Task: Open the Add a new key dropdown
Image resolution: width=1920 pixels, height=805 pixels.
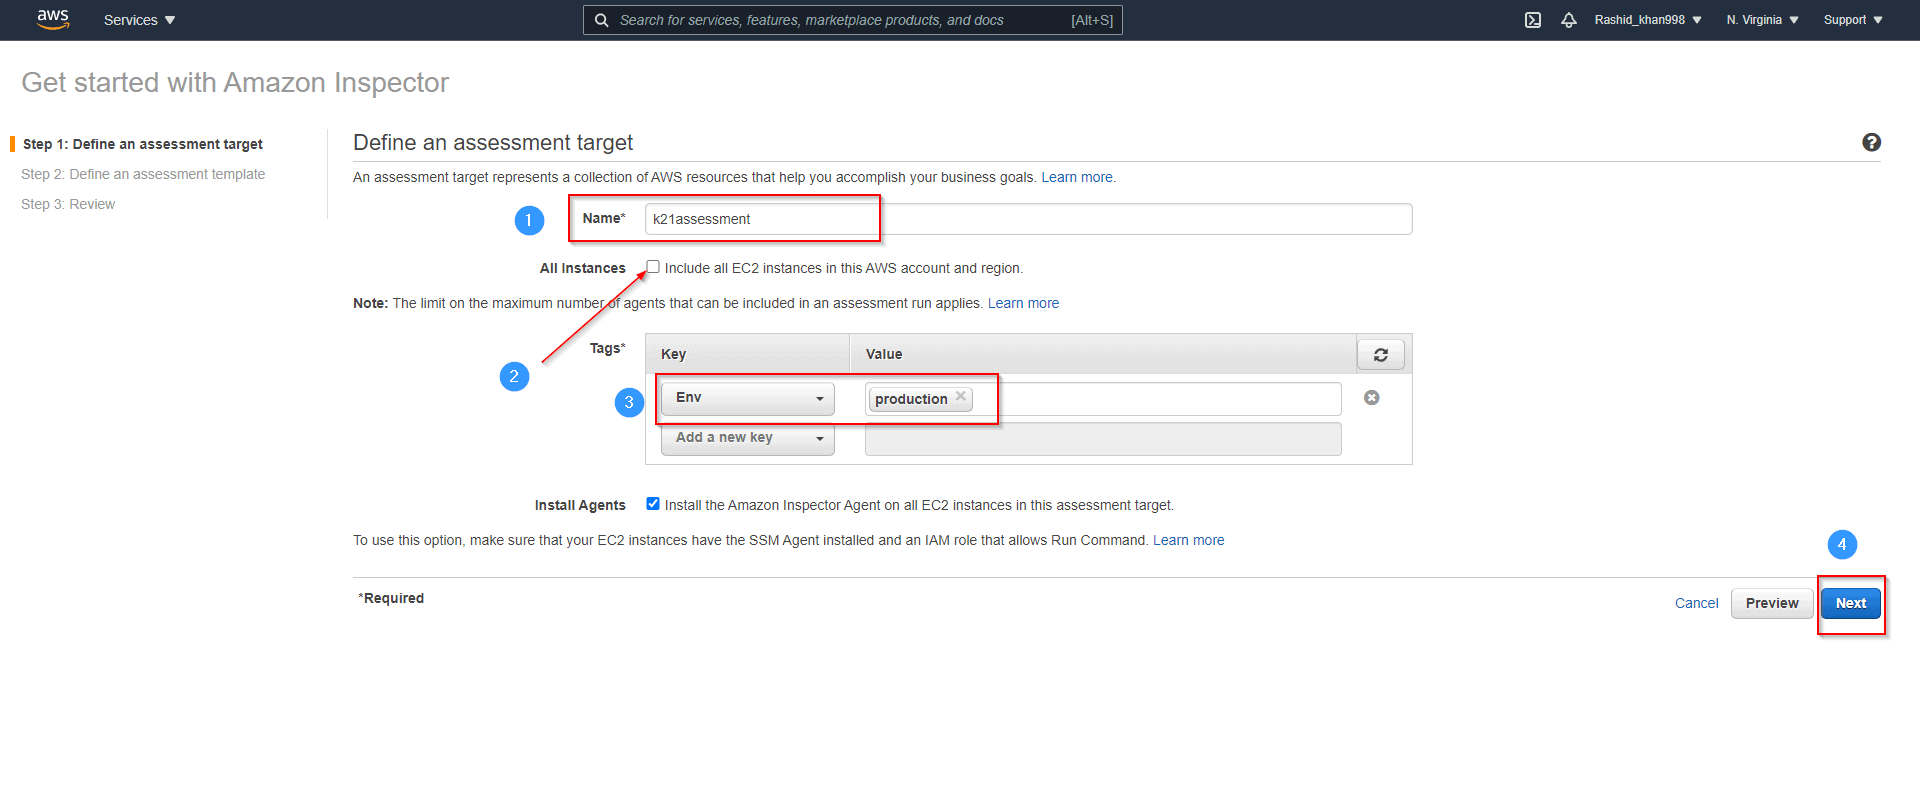Action: pos(748,438)
